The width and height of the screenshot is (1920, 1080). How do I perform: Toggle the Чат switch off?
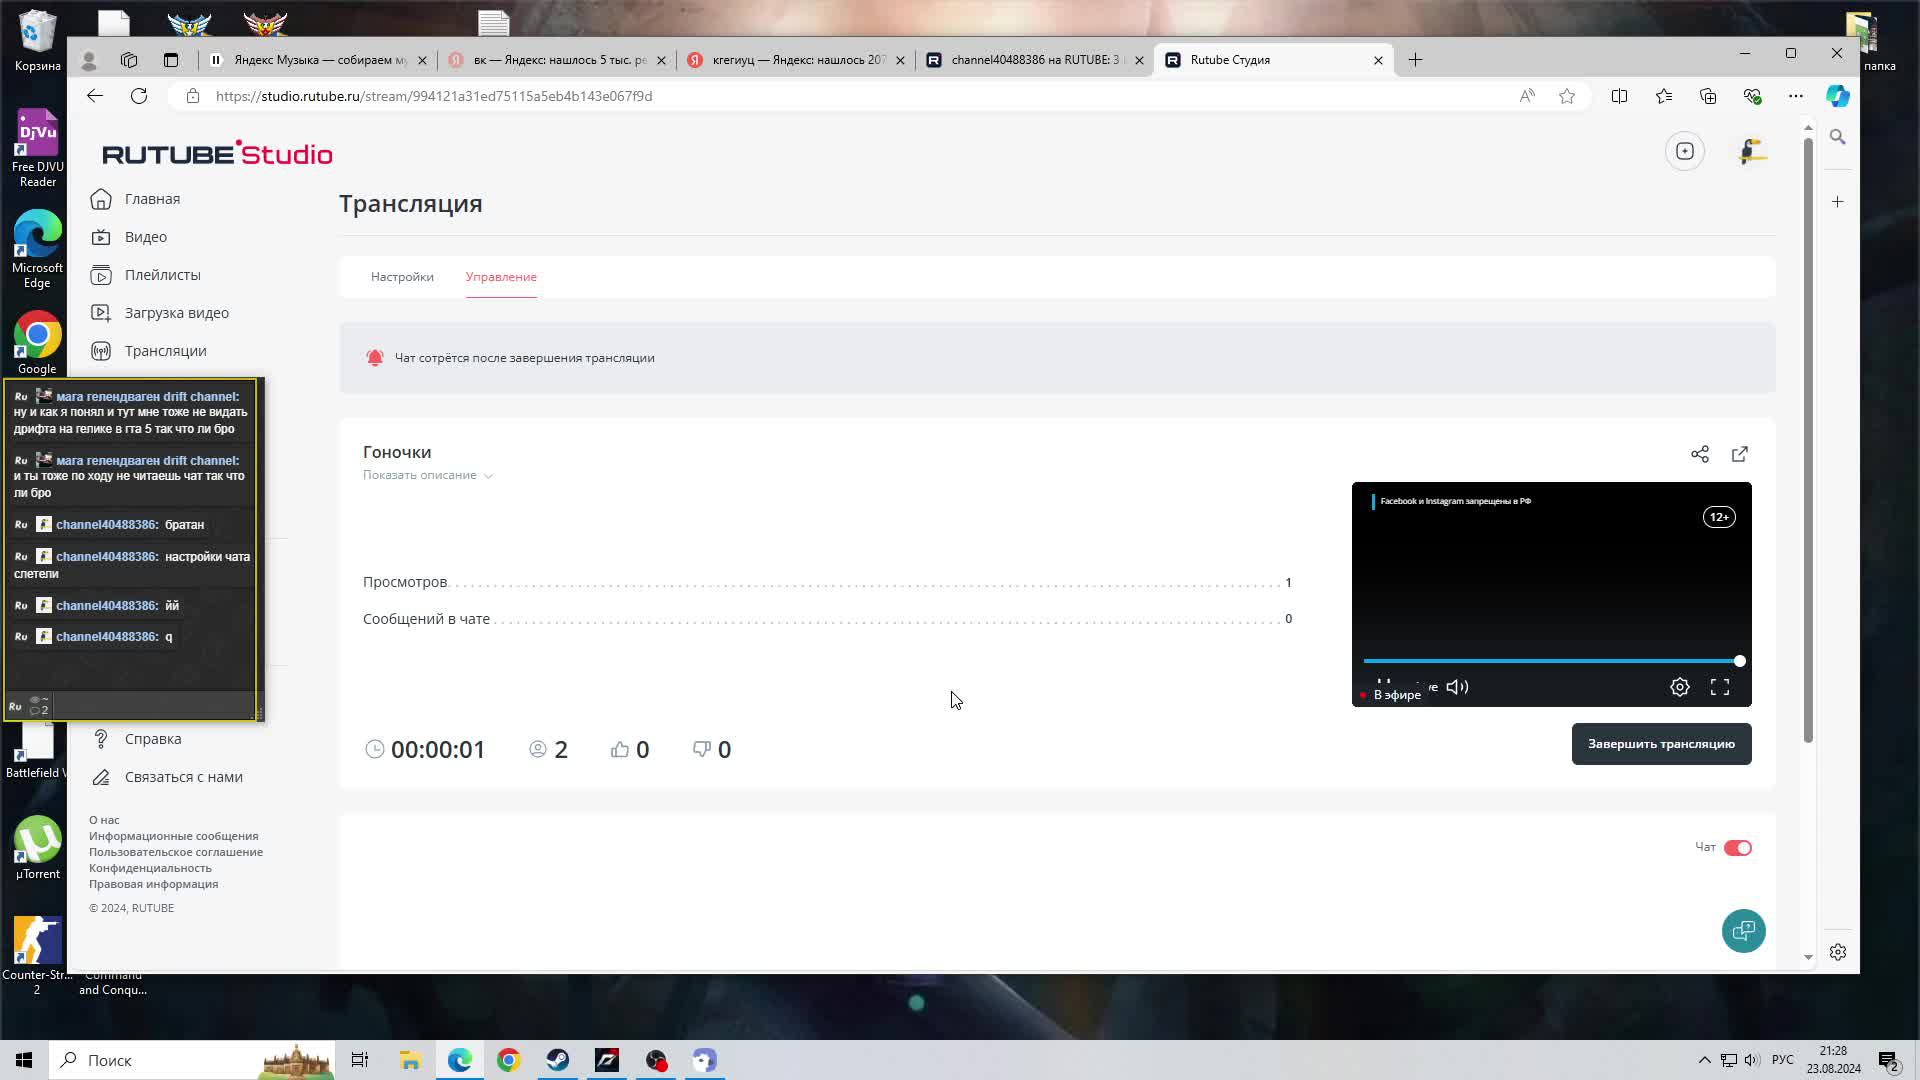pyautogui.click(x=1737, y=848)
